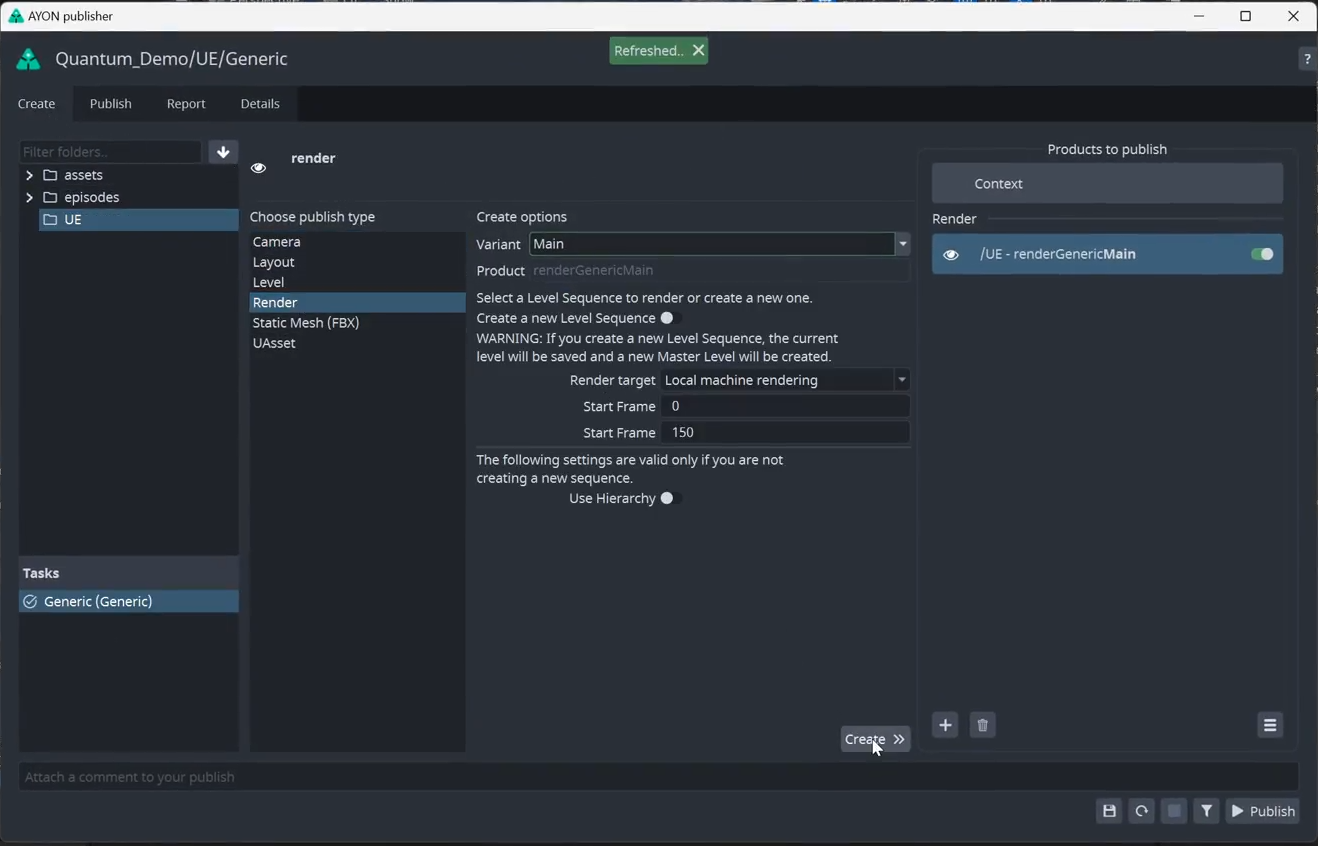
Task: Click the Quantum_Demo/UE/Generic context title
Action: pyautogui.click(x=171, y=59)
